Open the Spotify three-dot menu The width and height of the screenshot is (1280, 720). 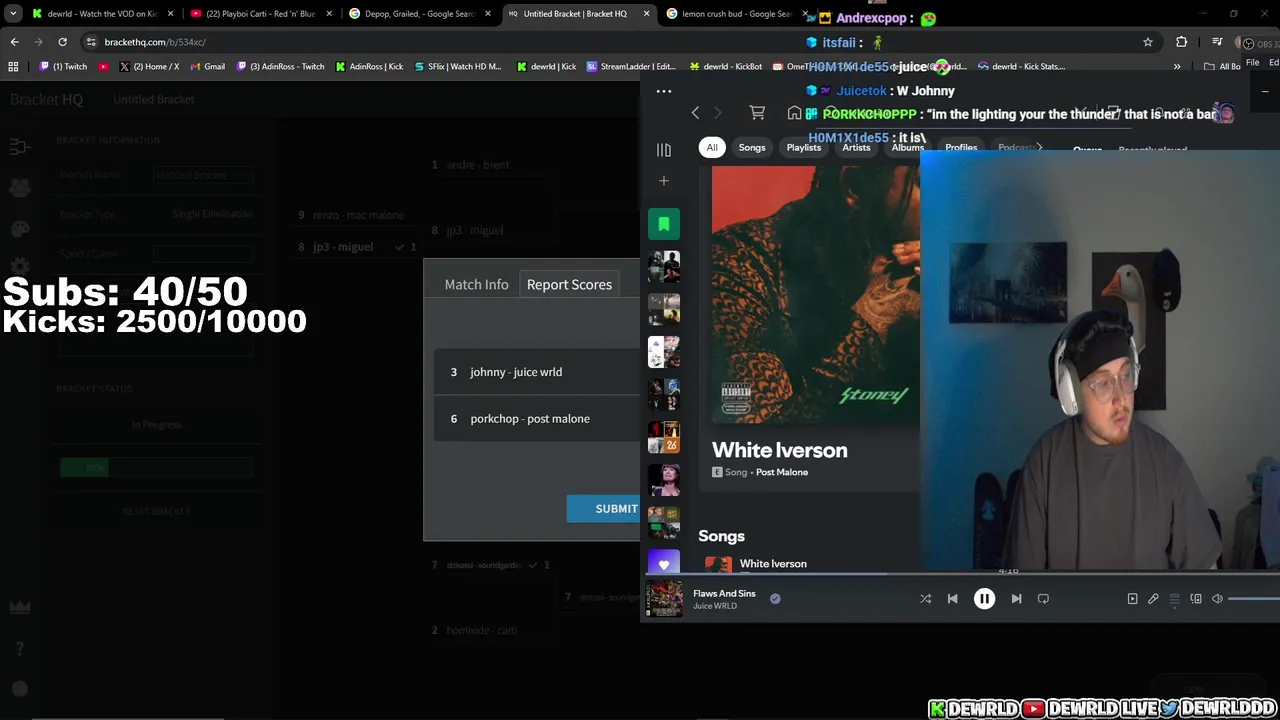click(x=663, y=91)
